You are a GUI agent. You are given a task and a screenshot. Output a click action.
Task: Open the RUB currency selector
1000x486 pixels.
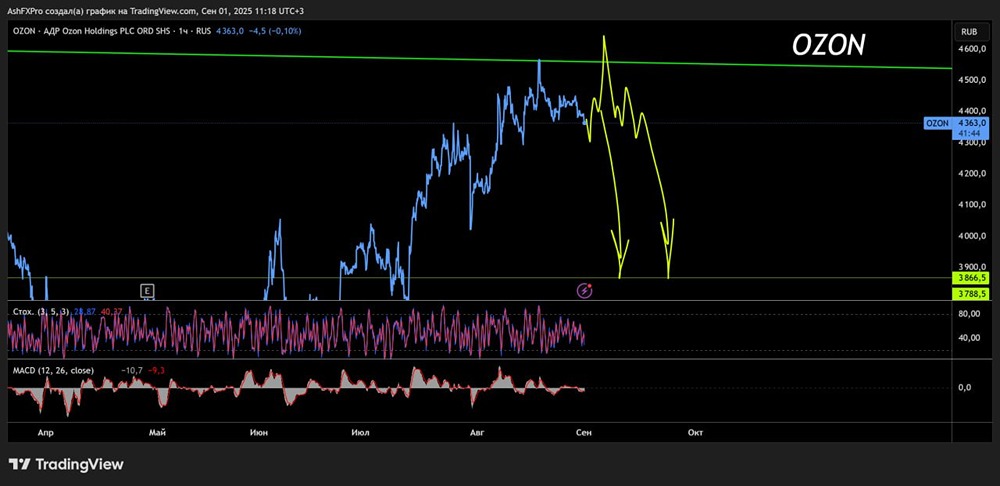969,31
